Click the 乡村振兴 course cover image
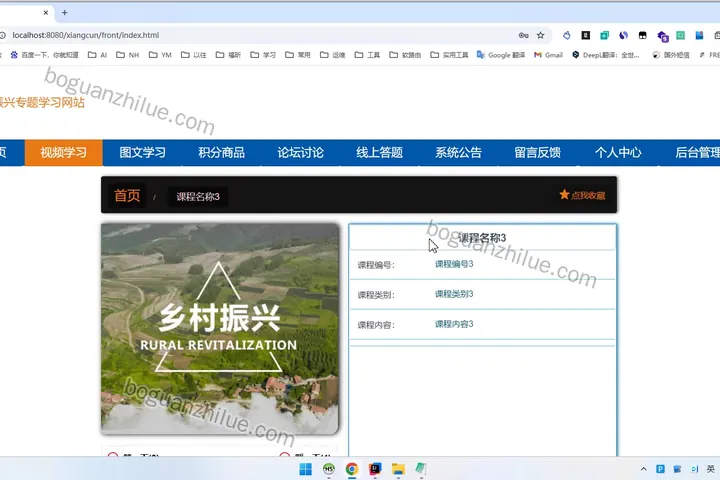 219,329
